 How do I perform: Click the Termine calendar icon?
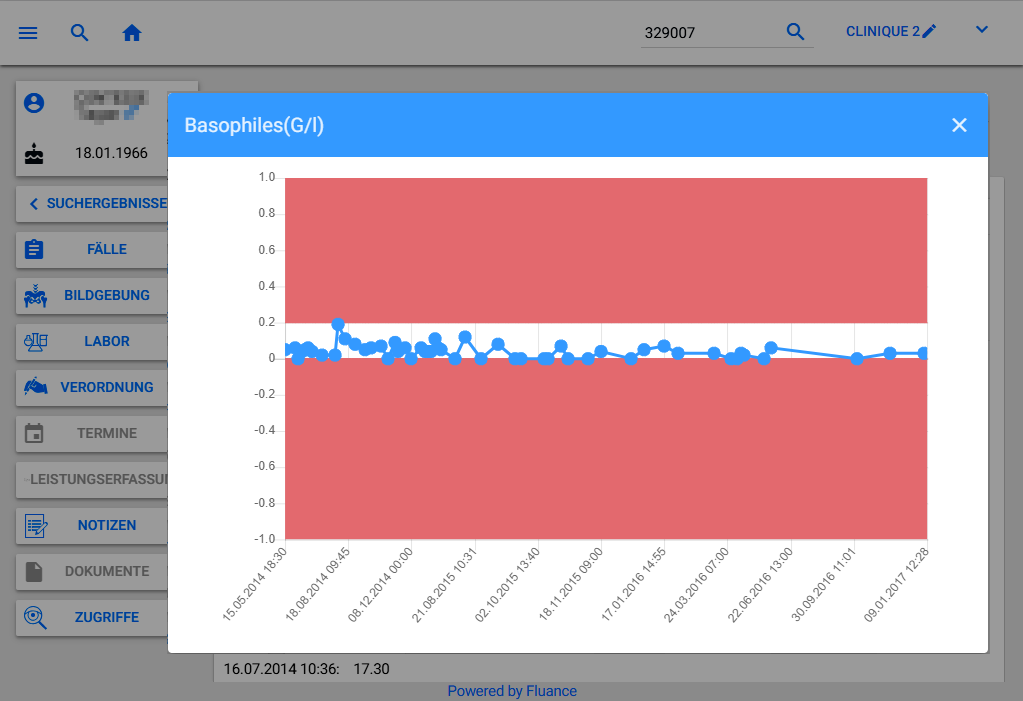click(x=35, y=433)
